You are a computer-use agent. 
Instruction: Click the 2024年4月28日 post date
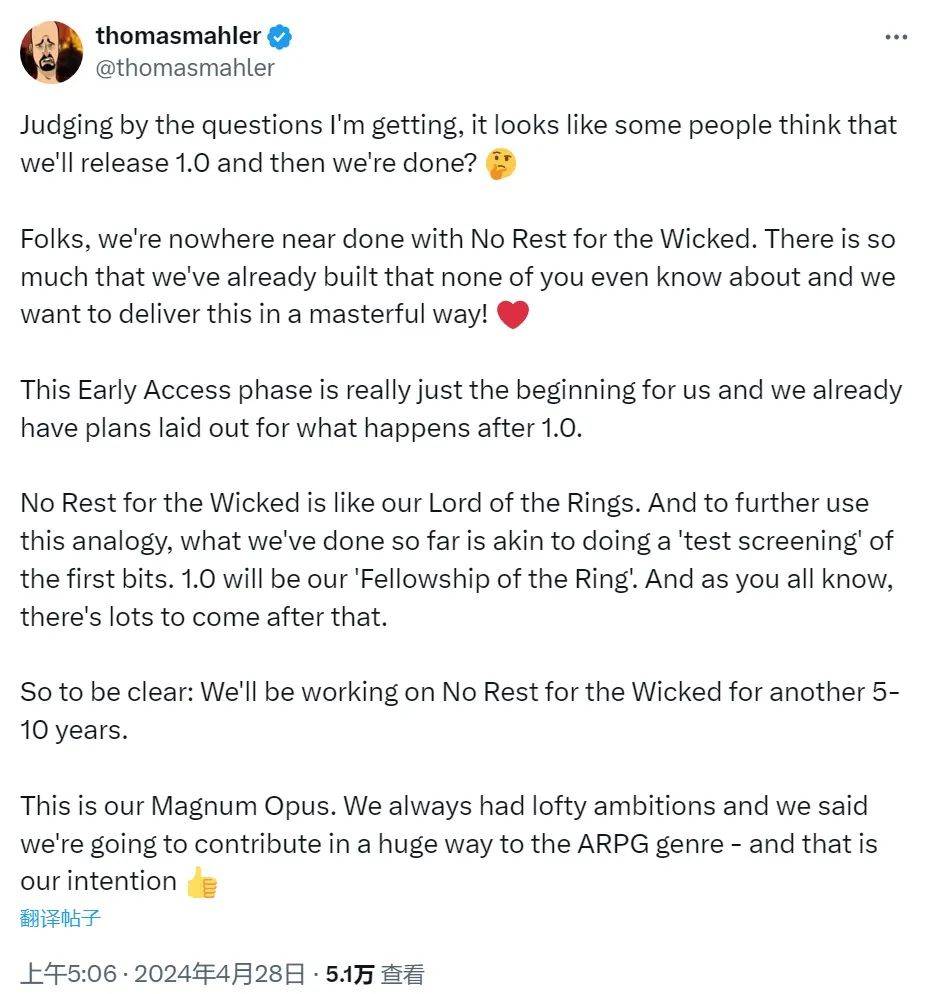tap(219, 974)
